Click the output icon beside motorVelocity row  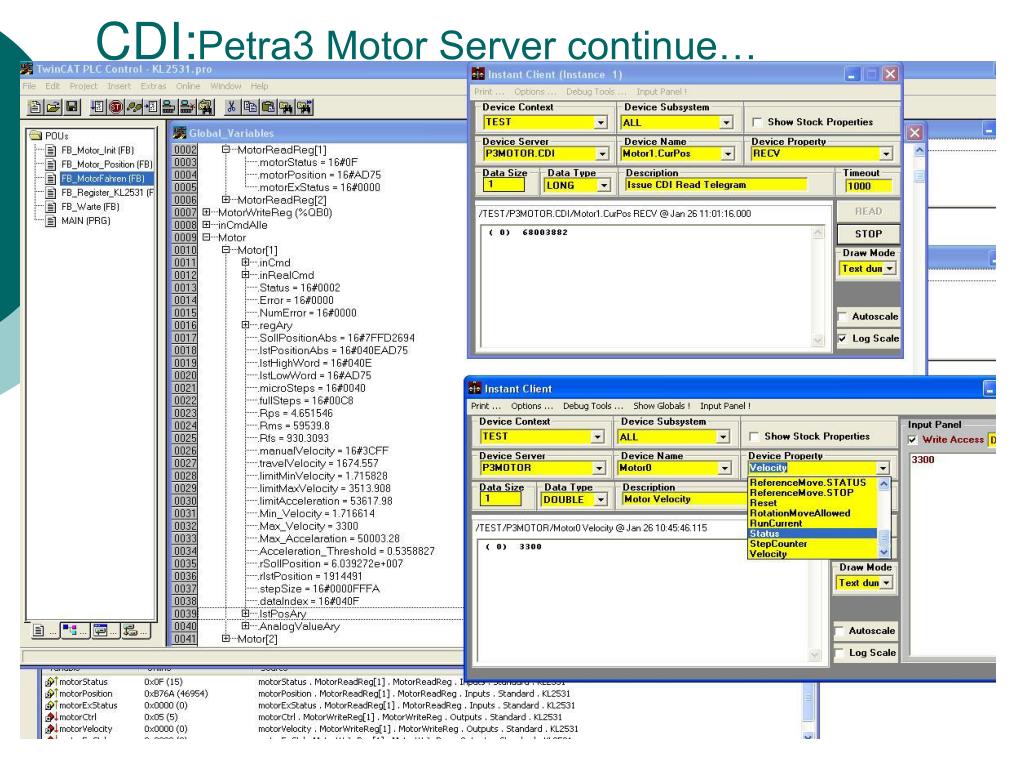tap(50, 729)
